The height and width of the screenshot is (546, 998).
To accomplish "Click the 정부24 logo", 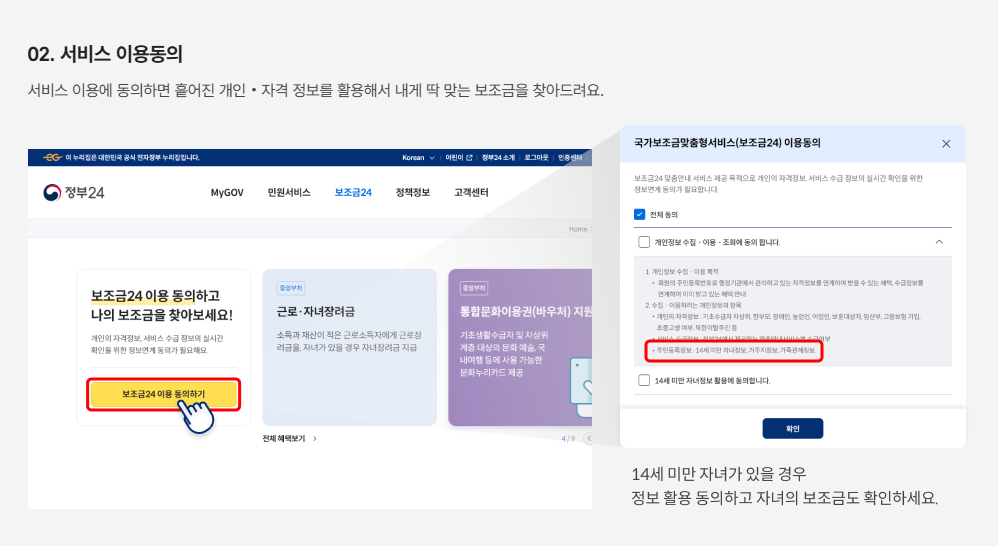I will 73,192.
